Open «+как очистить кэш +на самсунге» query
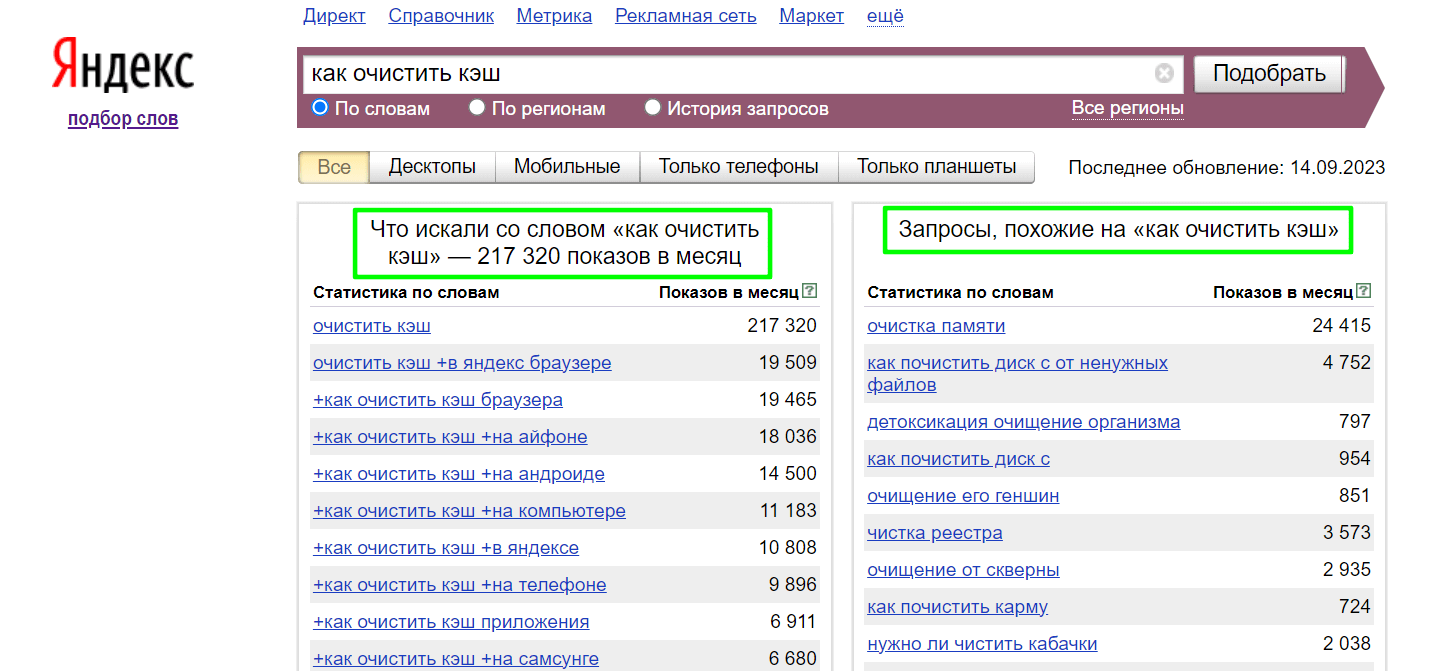This screenshot has width=1447, height=671. pos(456,659)
